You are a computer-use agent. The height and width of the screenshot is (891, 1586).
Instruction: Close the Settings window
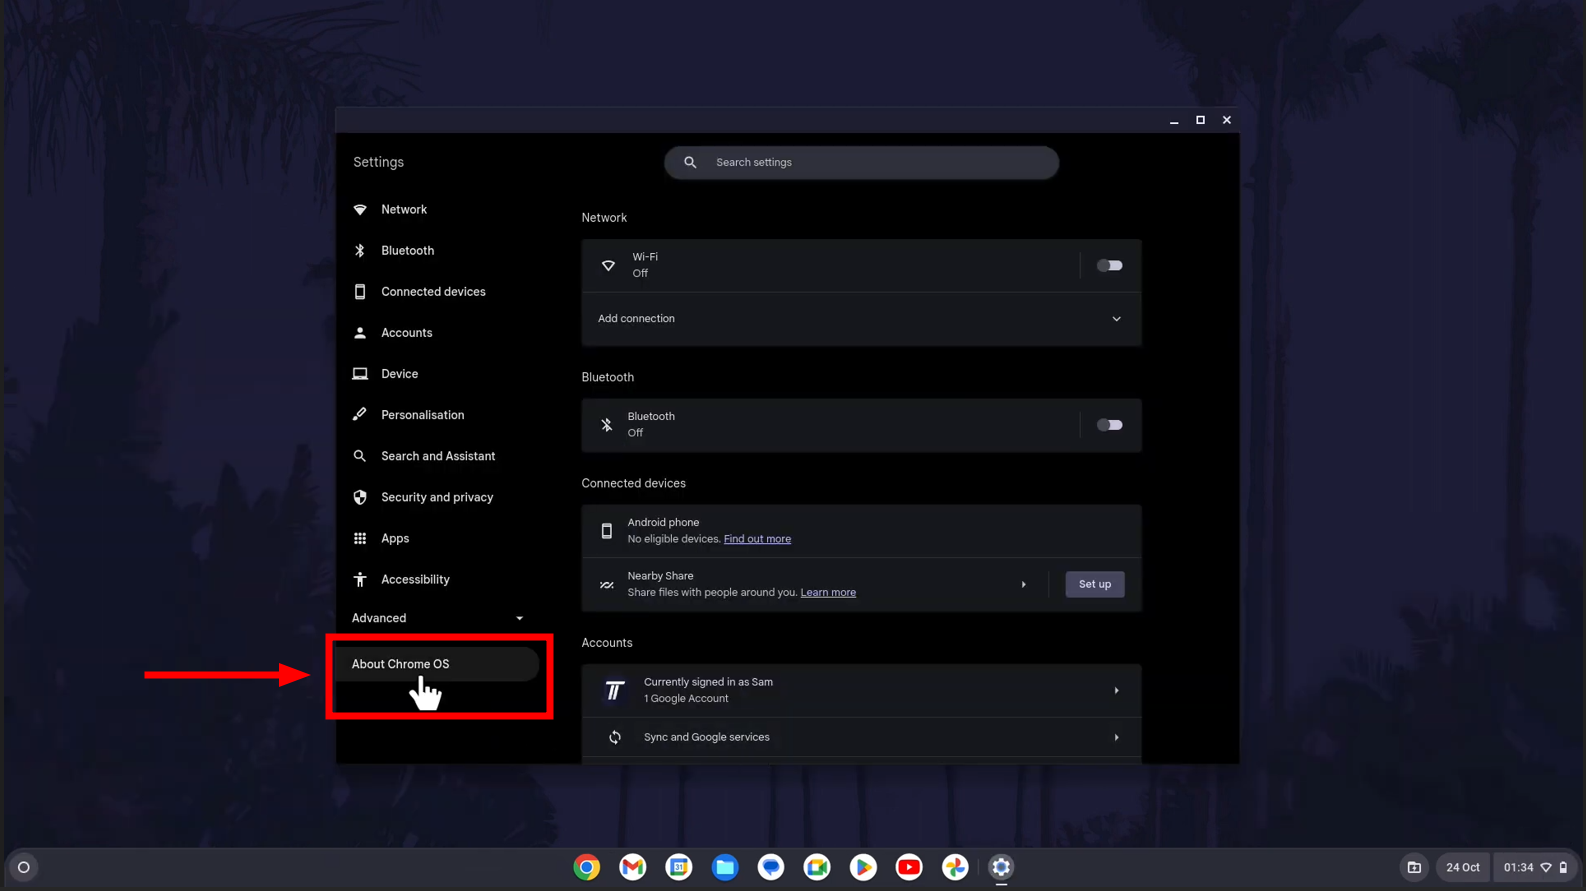(1226, 120)
